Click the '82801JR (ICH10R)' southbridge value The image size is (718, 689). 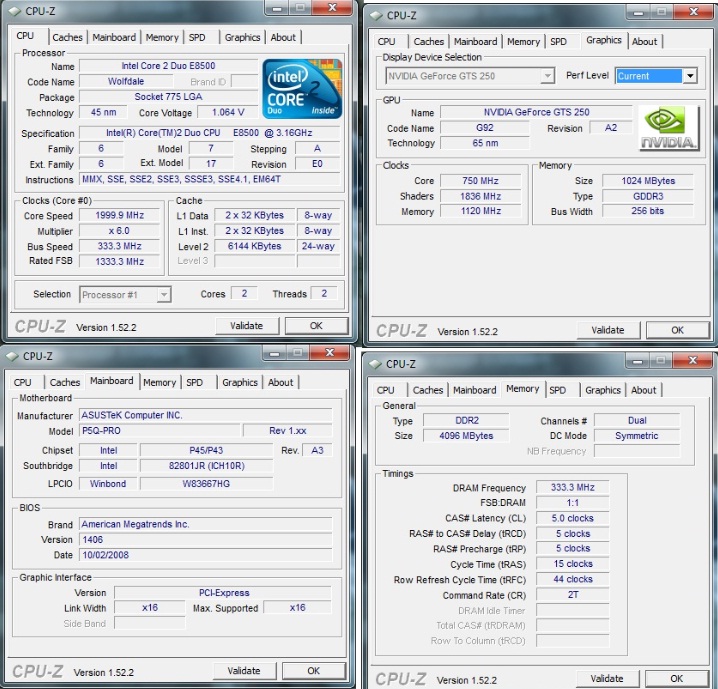click(x=207, y=466)
